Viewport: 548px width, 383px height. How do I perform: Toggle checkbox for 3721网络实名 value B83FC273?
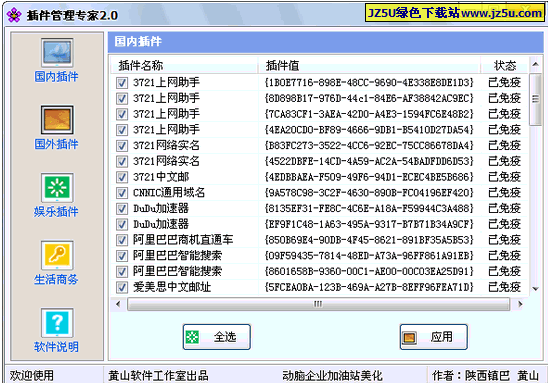click(122, 146)
